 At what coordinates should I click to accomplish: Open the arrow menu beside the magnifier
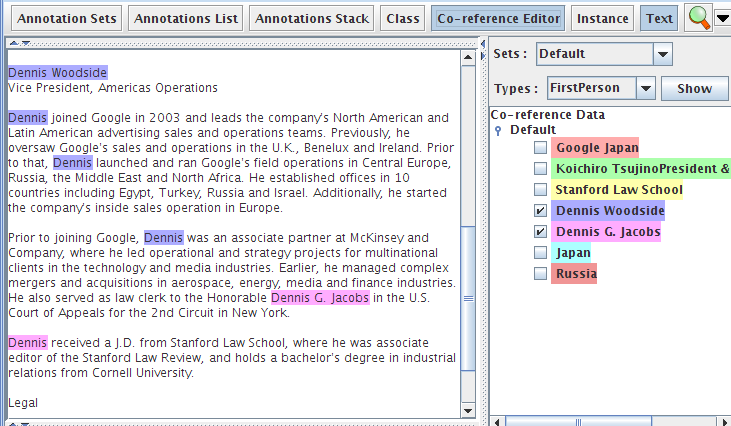(x=723, y=18)
